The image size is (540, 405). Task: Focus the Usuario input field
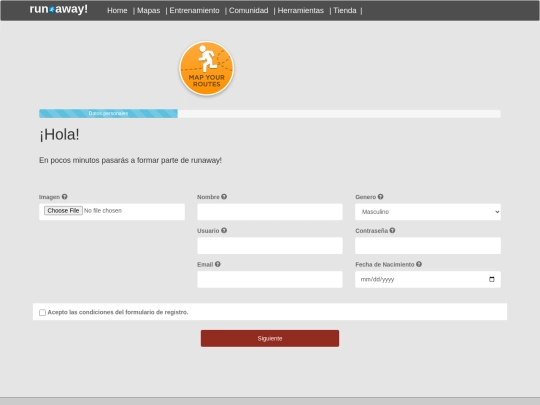(270, 246)
